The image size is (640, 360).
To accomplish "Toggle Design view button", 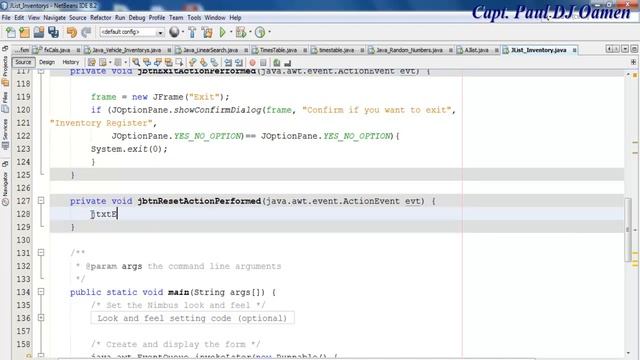I will [47, 62].
